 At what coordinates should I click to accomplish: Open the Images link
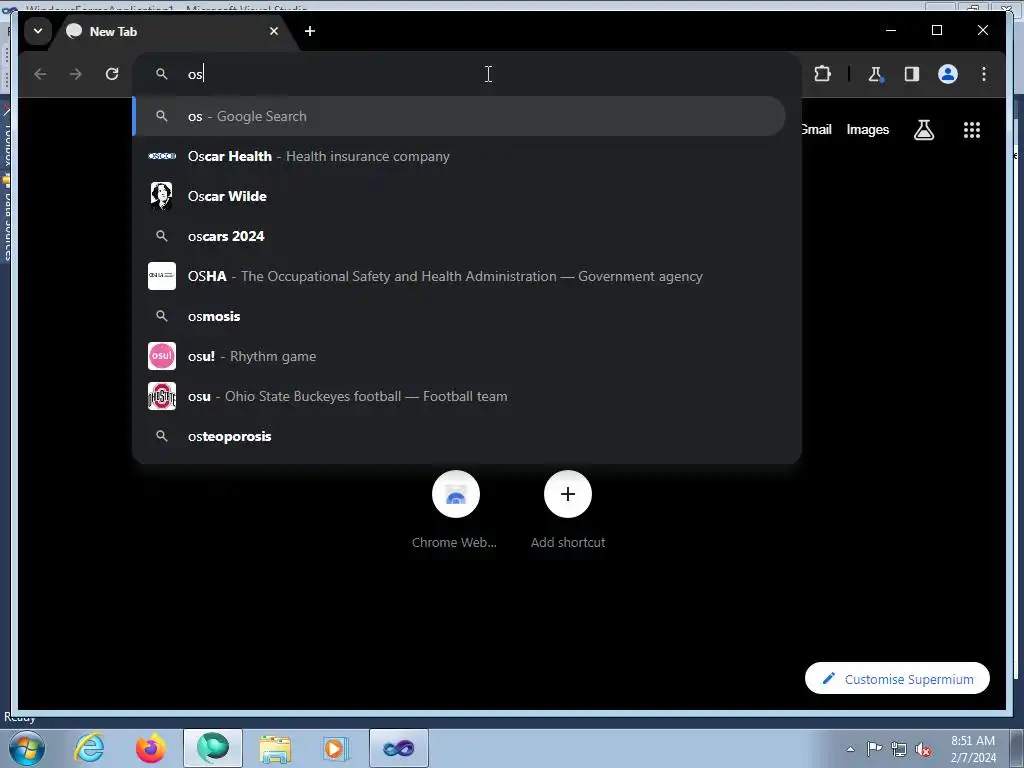point(867,129)
